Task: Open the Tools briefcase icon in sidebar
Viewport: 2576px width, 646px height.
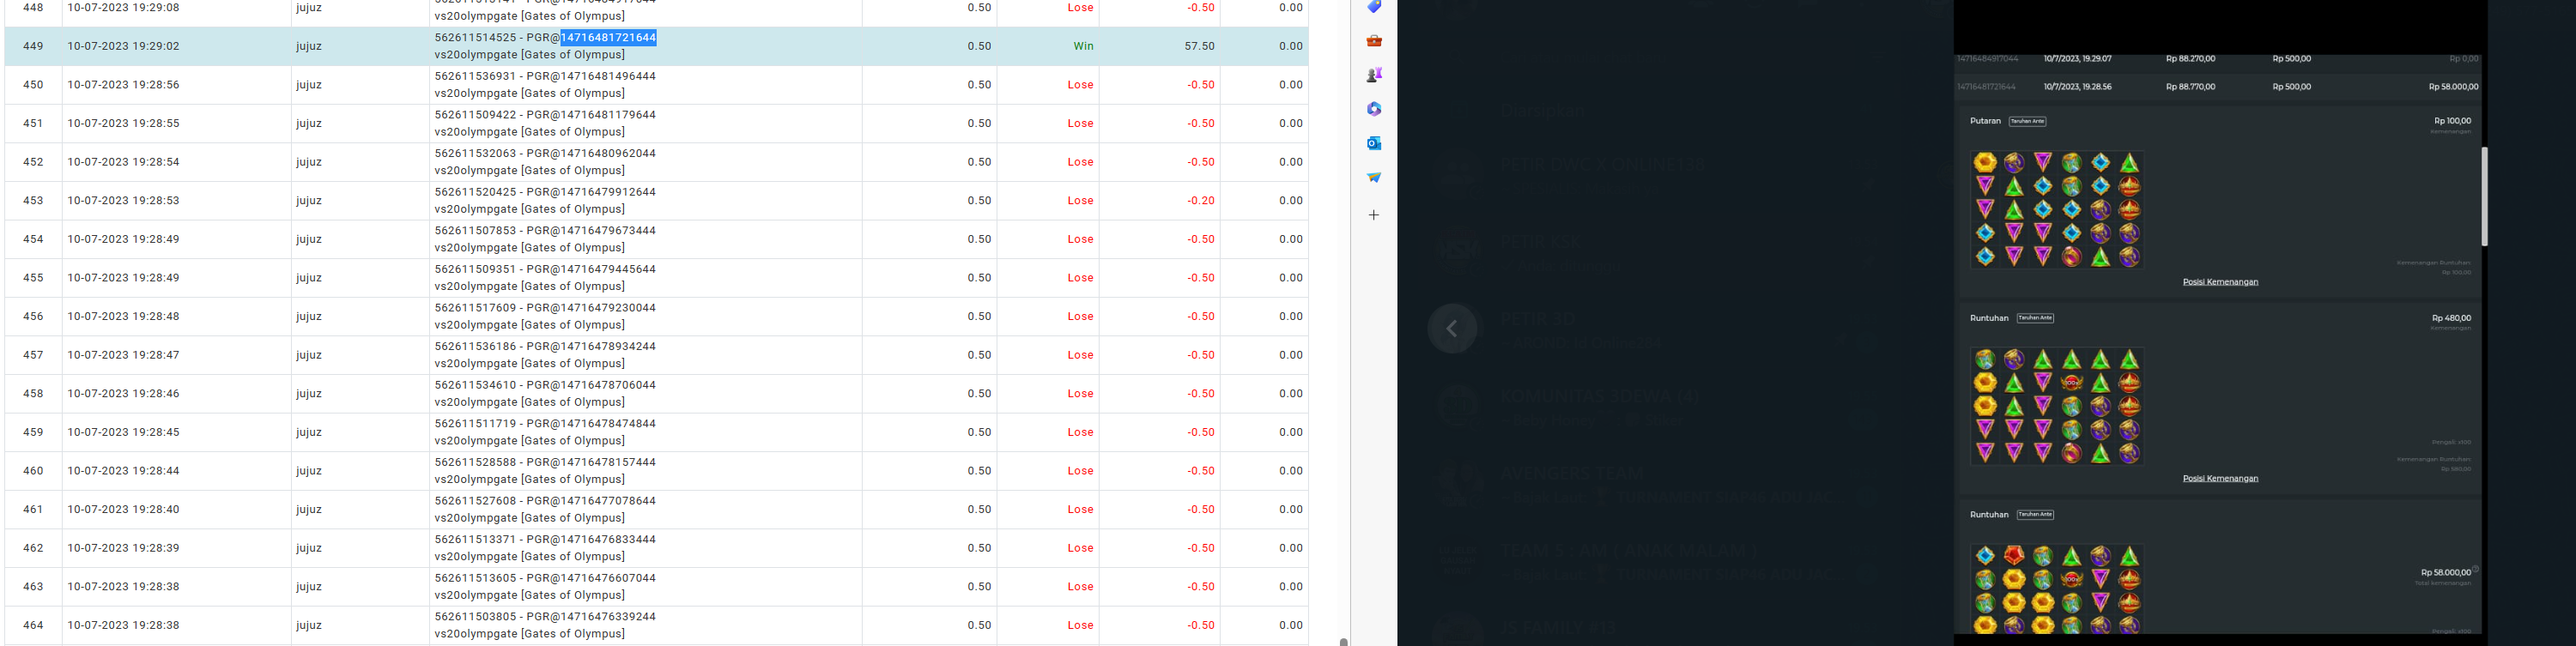Action: click(x=1374, y=41)
